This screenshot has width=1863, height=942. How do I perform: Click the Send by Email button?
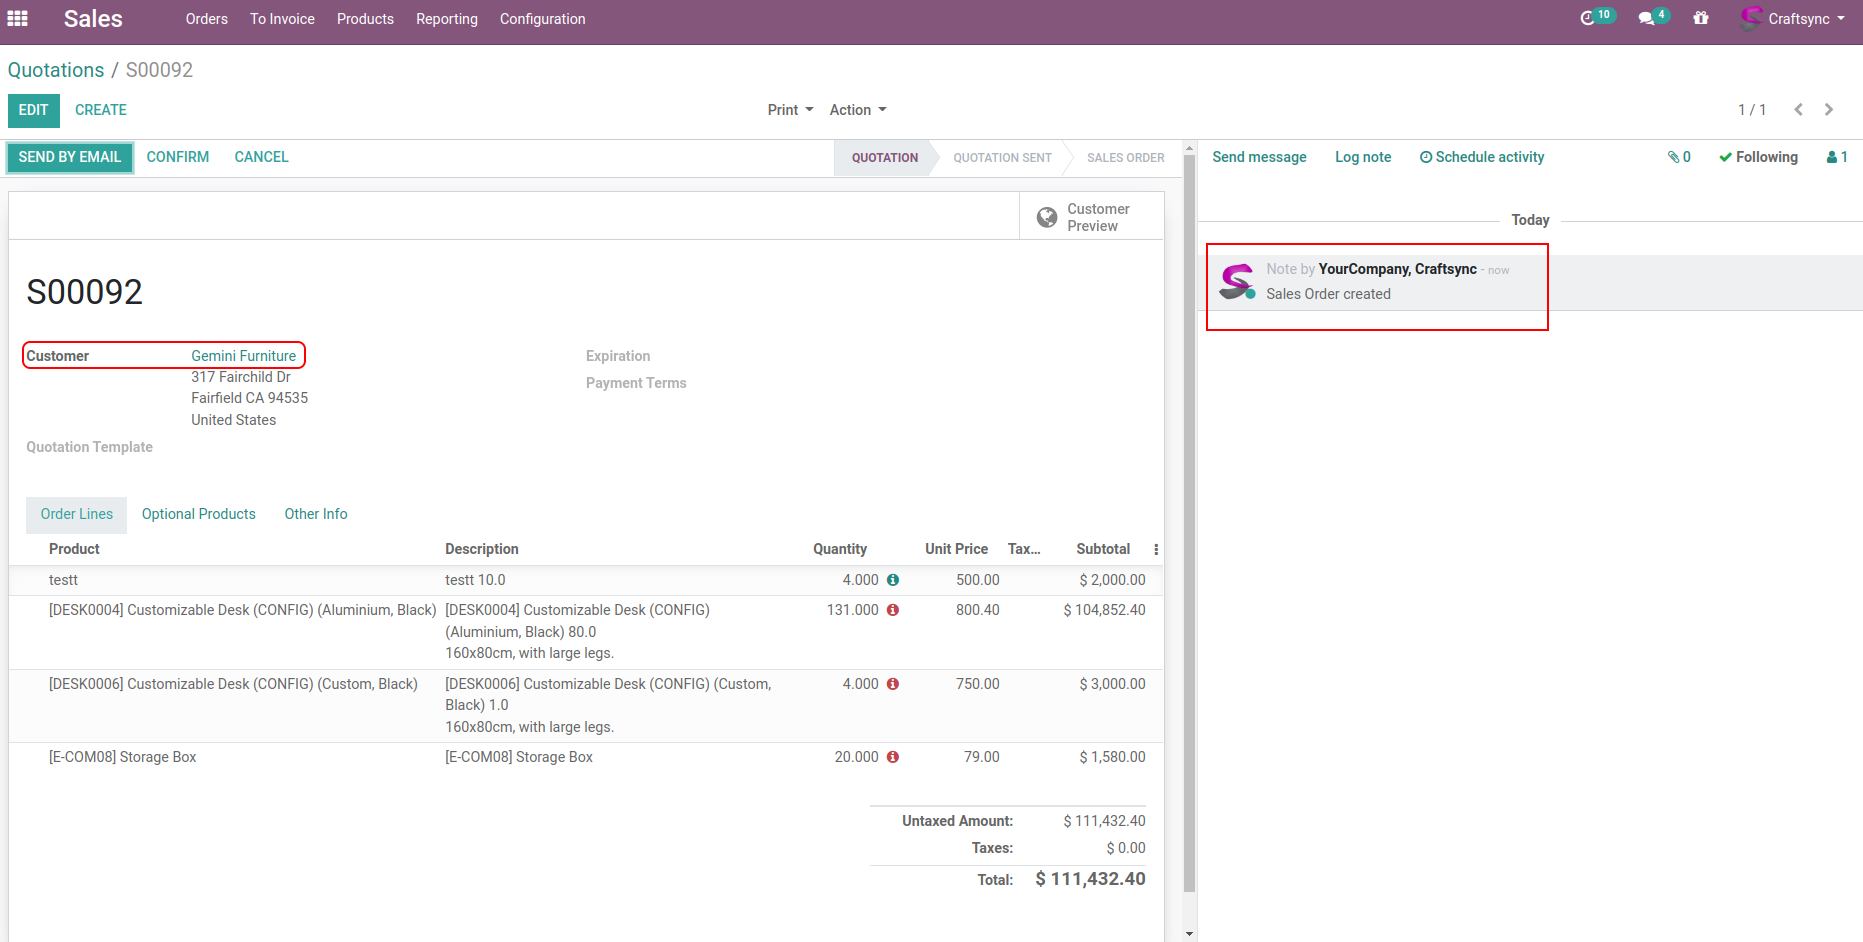(70, 157)
